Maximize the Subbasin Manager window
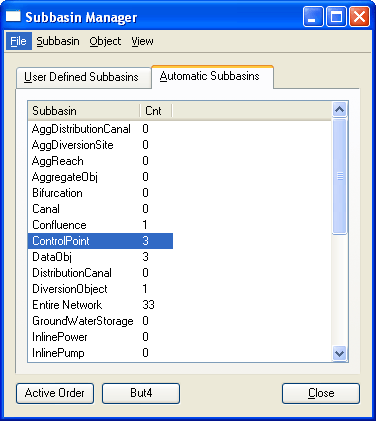Image resolution: width=376 pixels, height=421 pixels. coord(336,16)
